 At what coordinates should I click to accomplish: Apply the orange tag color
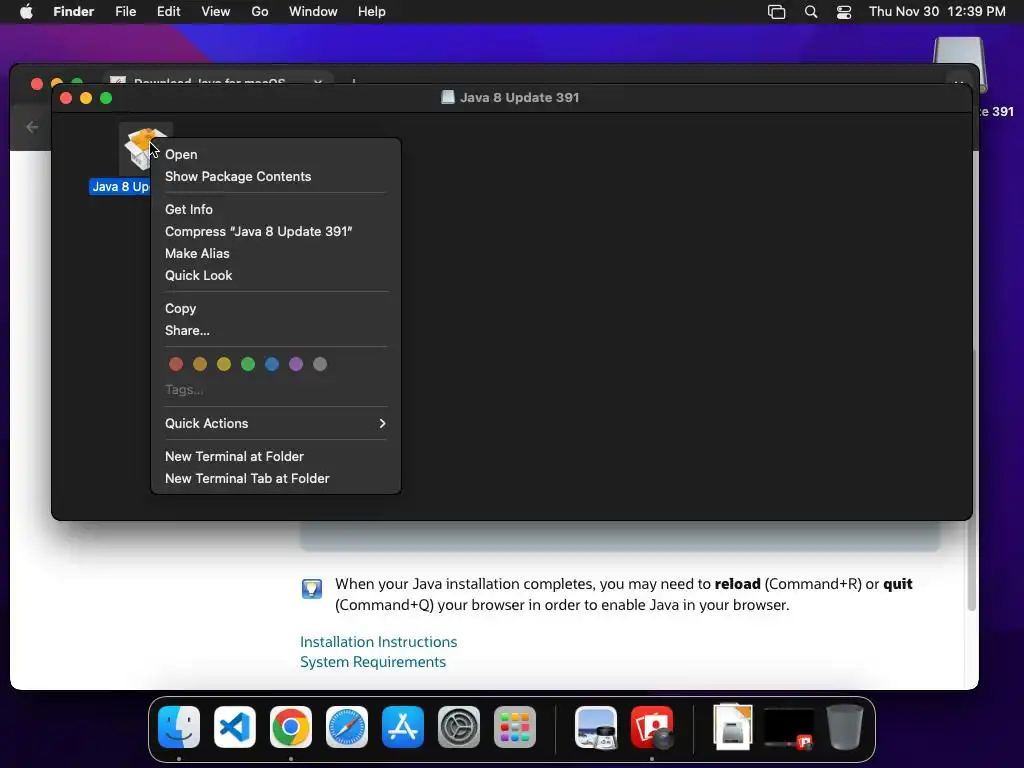[200, 364]
